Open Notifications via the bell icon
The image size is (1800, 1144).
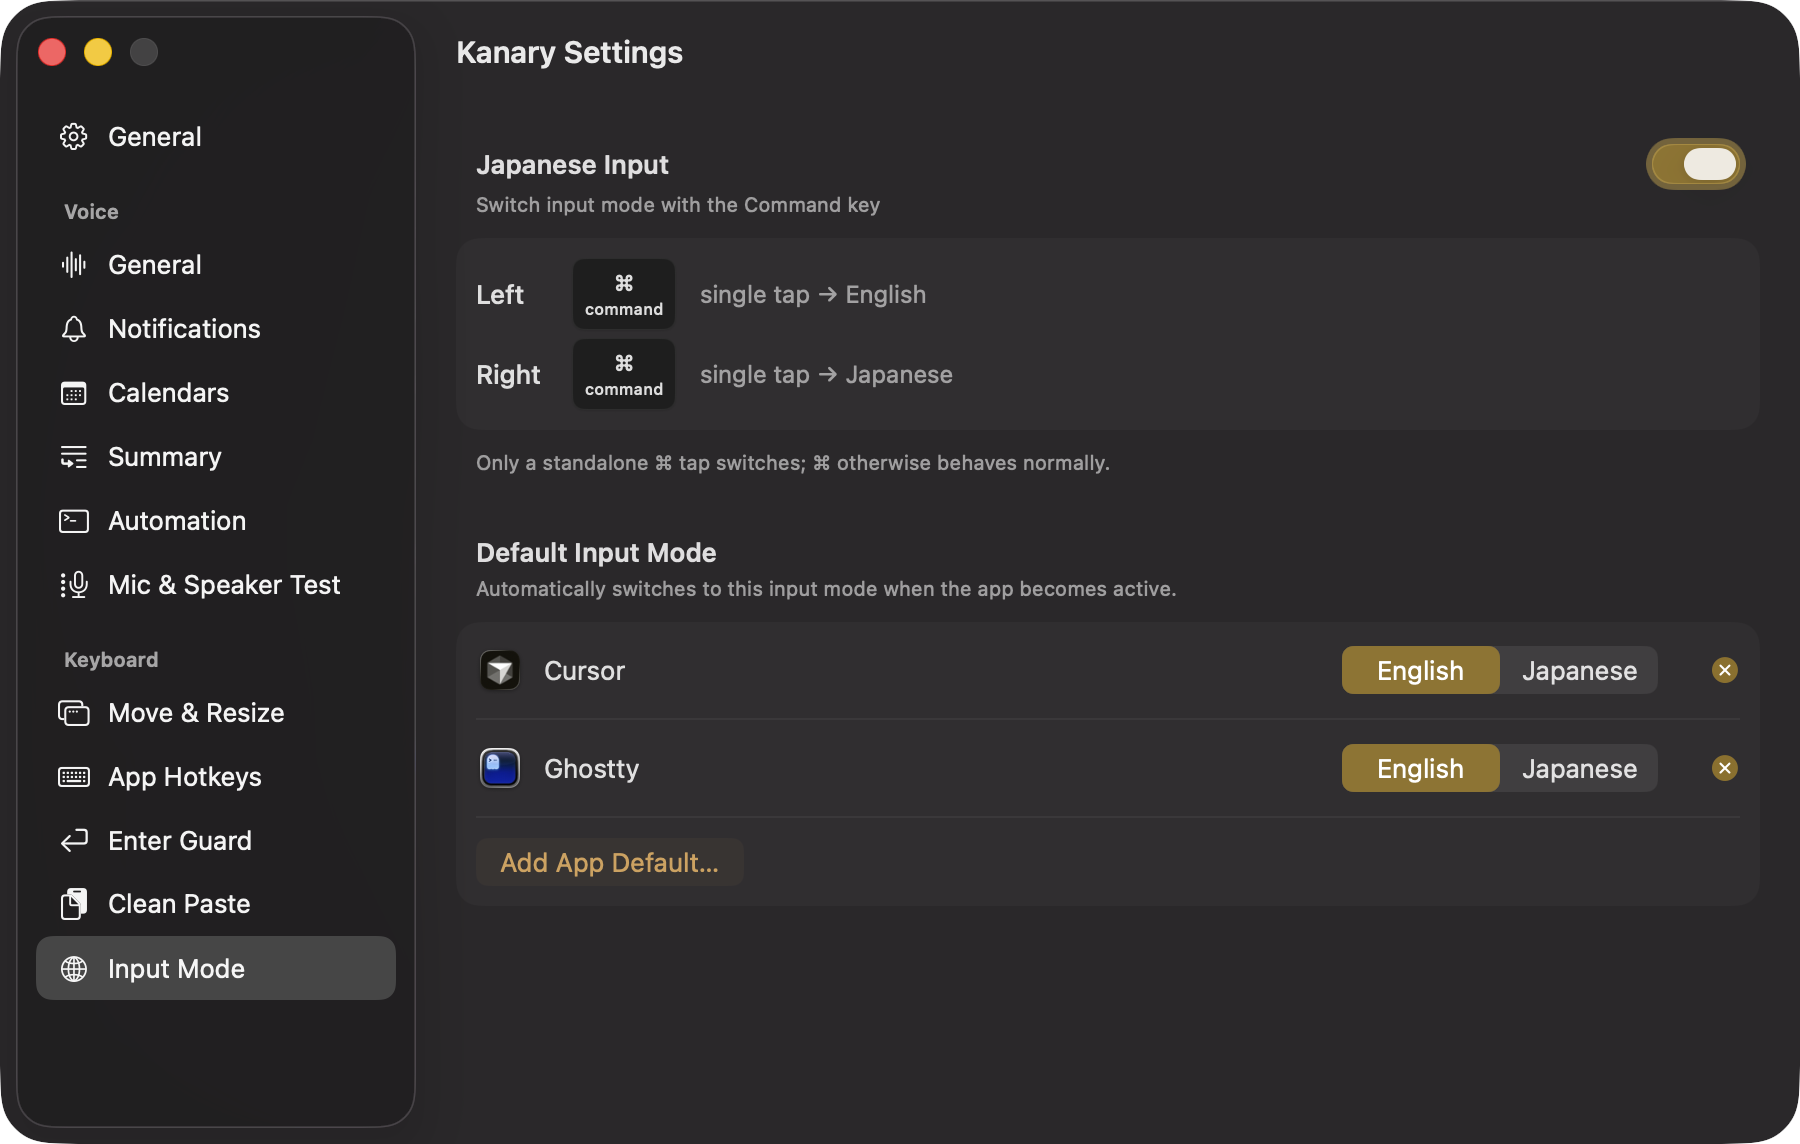[x=74, y=329]
